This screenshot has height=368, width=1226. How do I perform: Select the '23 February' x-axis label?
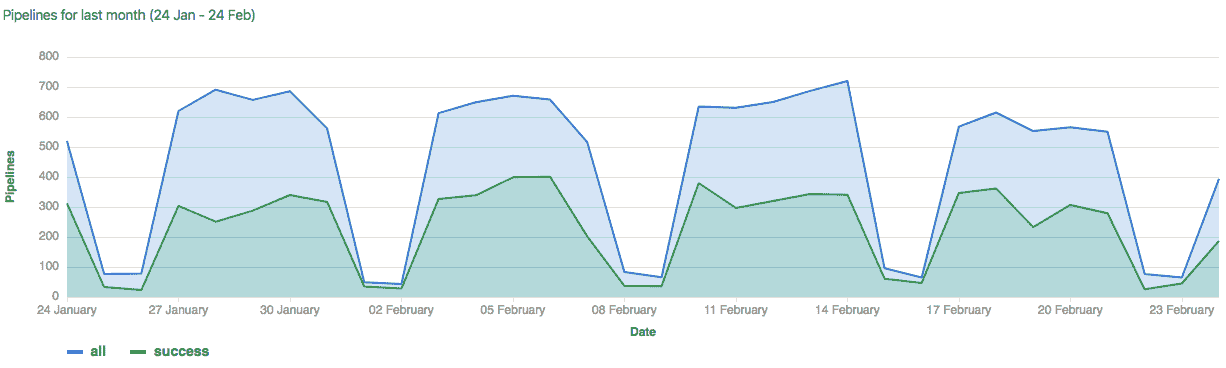point(1182,310)
